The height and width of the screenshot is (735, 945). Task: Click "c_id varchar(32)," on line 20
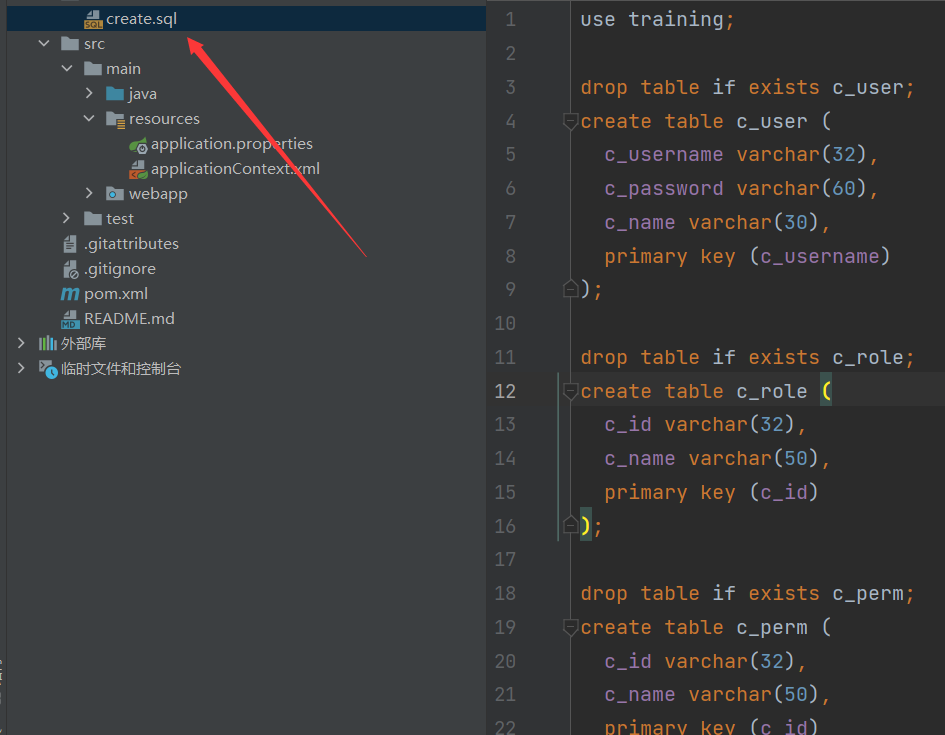705,662
